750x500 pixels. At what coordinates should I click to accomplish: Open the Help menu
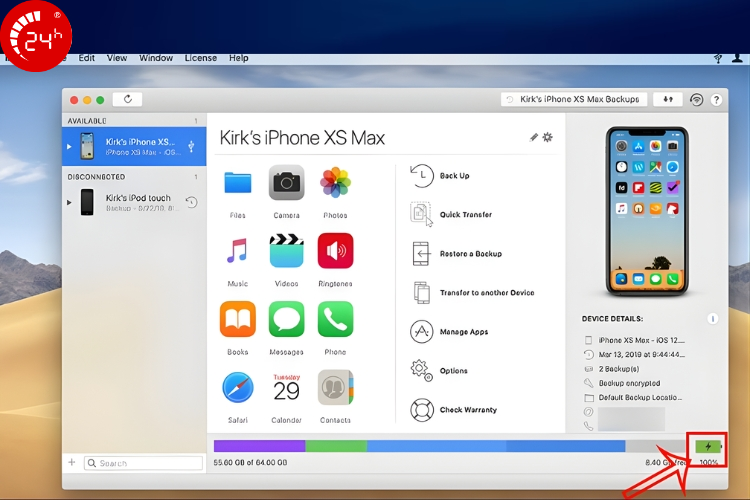tap(238, 58)
